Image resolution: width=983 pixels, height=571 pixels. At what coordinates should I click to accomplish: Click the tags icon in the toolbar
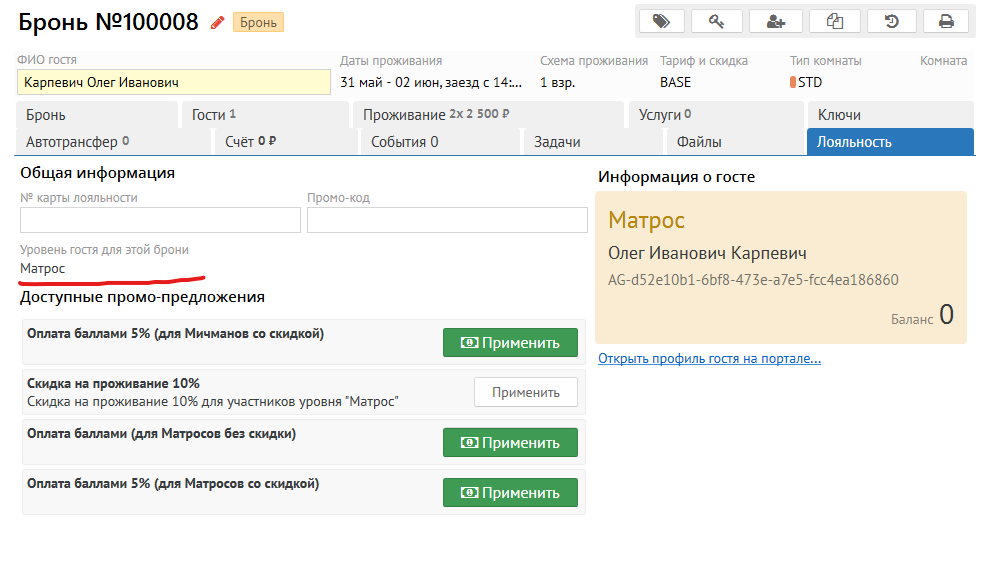pos(660,21)
